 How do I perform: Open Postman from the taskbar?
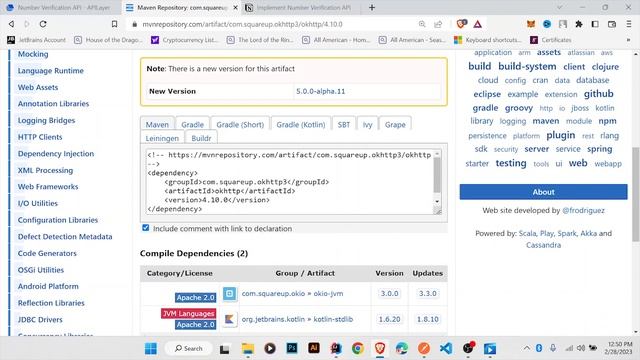click(424, 349)
